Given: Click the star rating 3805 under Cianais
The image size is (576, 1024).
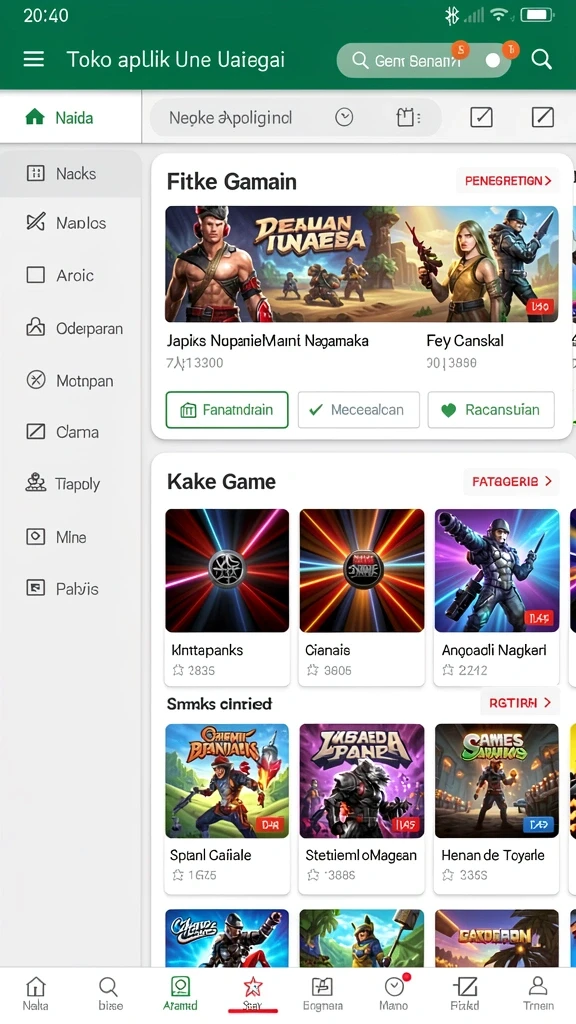Looking at the screenshot, I should click(x=329, y=670).
